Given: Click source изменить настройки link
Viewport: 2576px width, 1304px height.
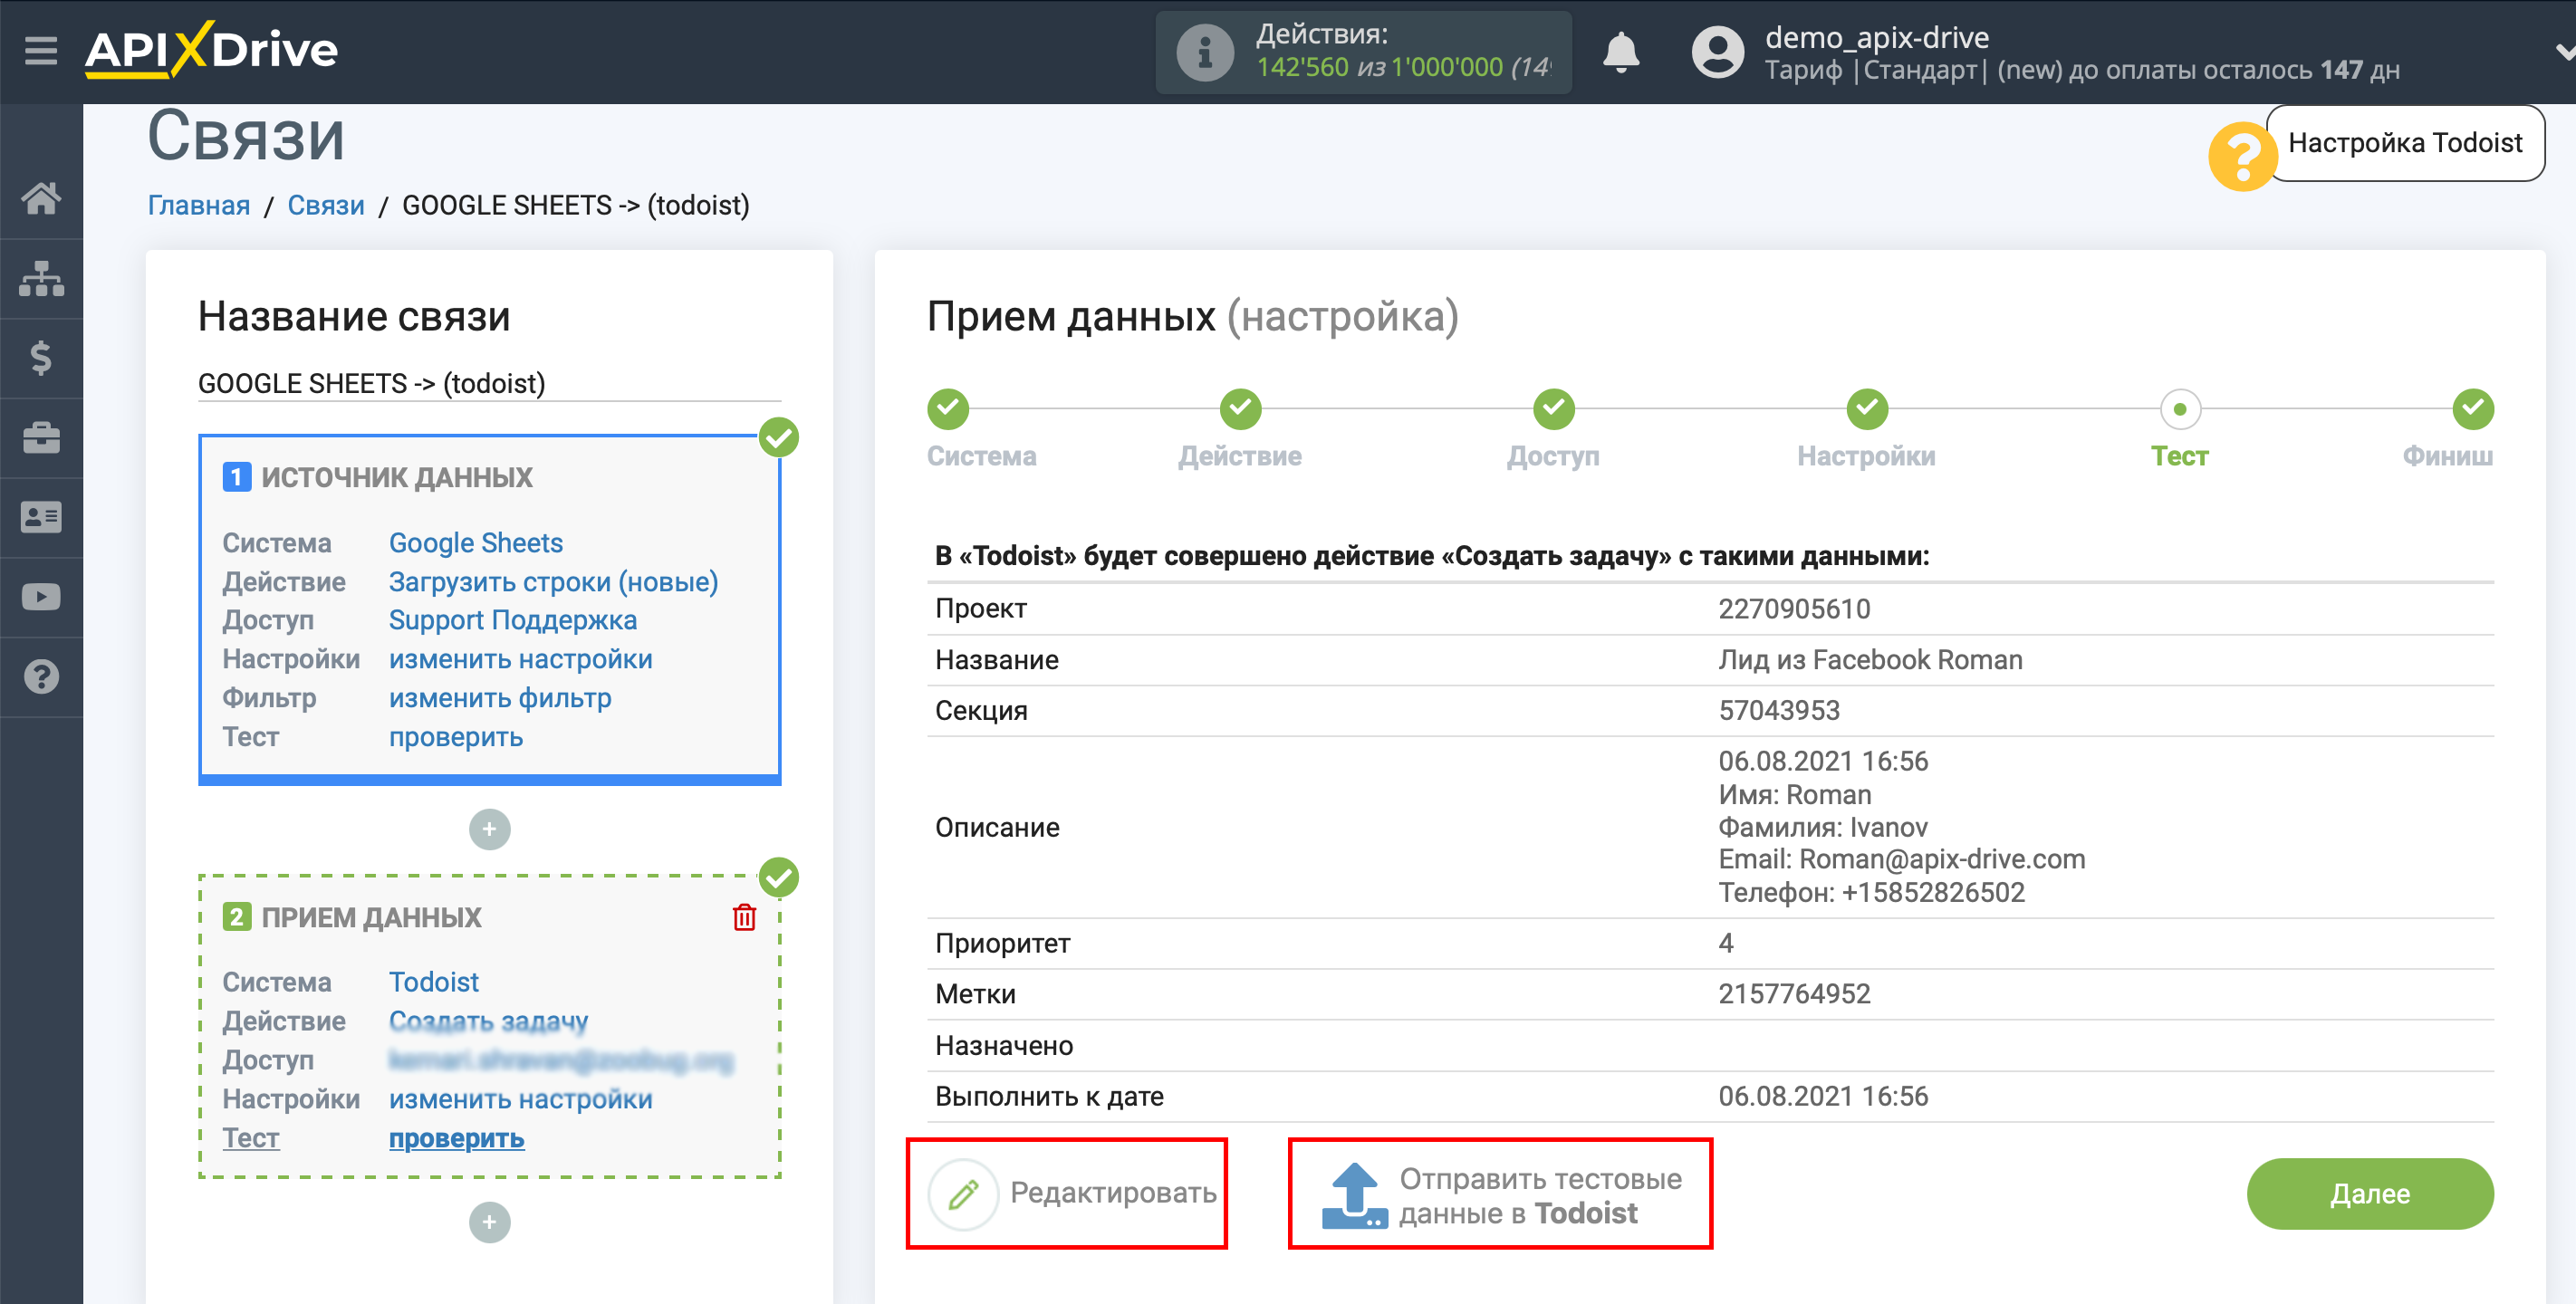Looking at the screenshot, I should coord(520,659).
